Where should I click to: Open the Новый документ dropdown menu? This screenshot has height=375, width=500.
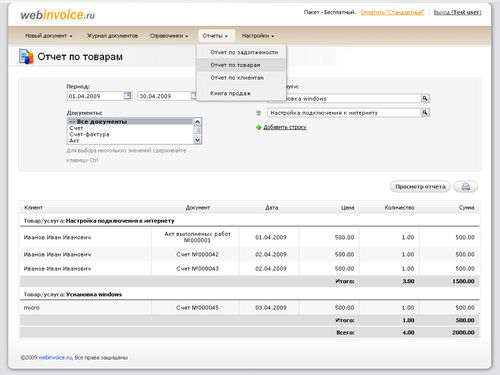coord(49,36)
